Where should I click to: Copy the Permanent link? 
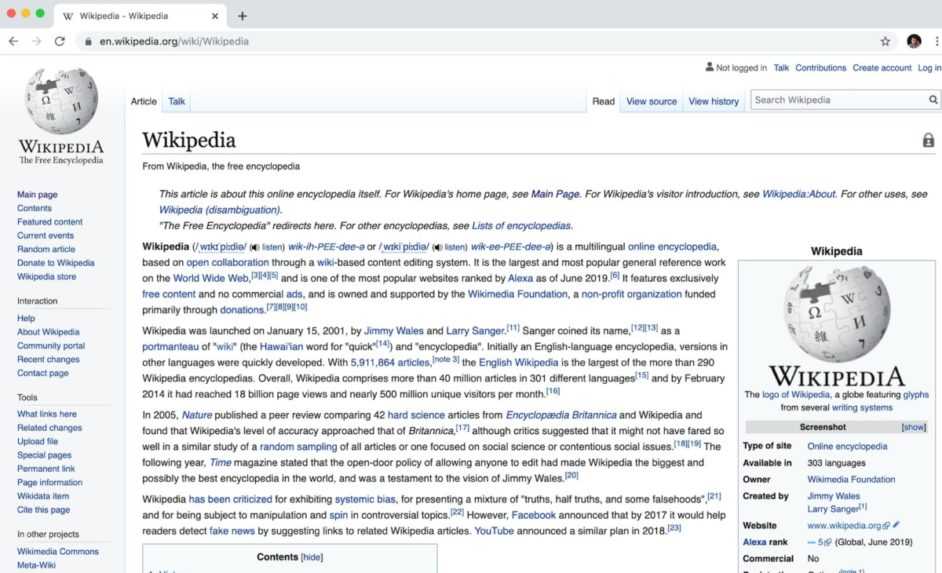click(x=46, y=468)
